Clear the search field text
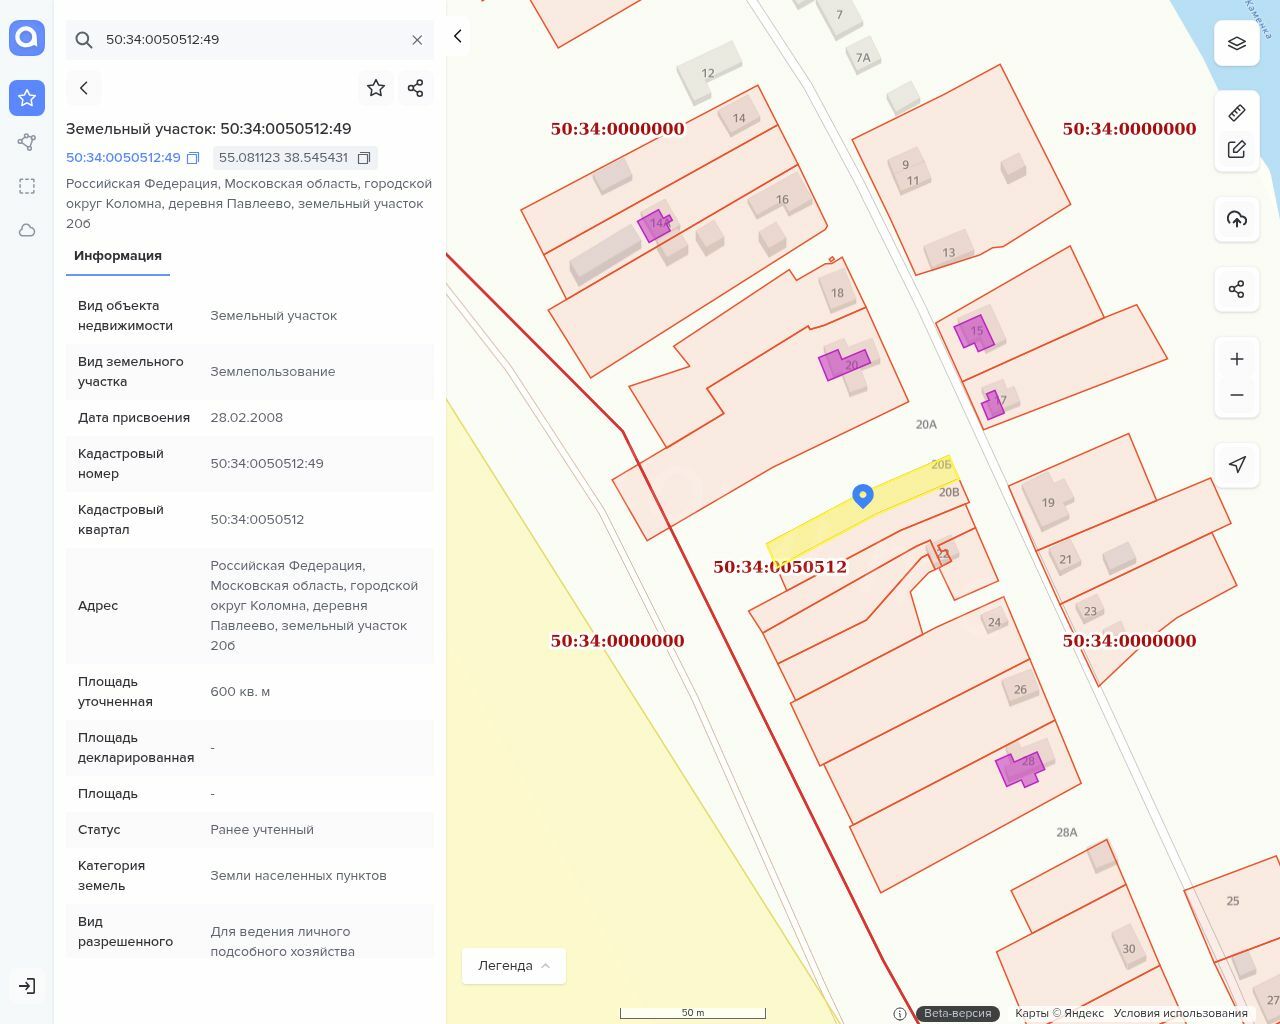1280x1024 pixels. tap(417, 40)
